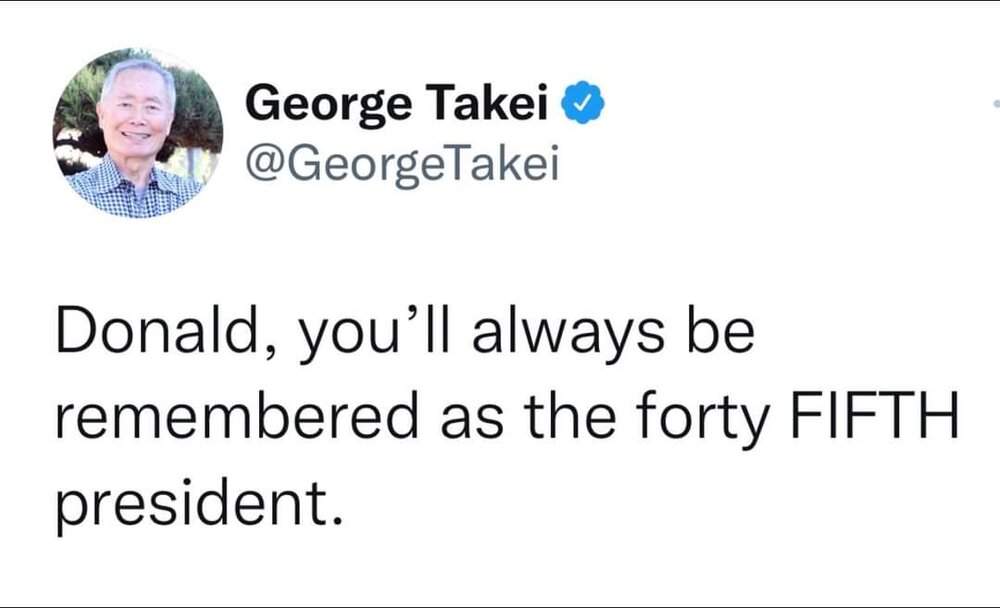Click the gray dot at right edge
1000x608 pixels.
tap(996, 104)
